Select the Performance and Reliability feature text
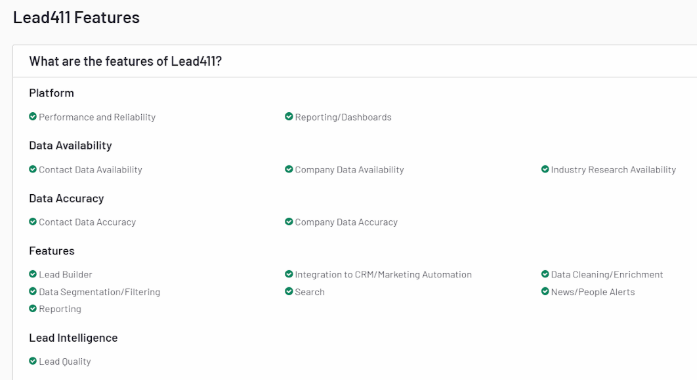697x380 pixels. click(x=97, y=117)
